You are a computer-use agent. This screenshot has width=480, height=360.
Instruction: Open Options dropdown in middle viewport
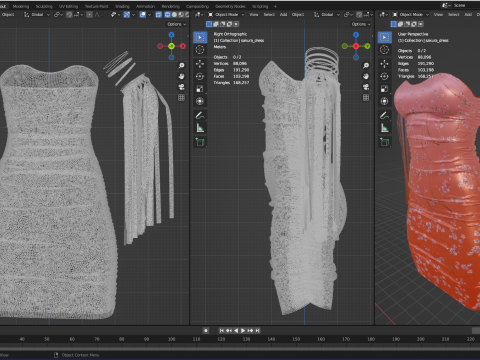click(361, 24)
